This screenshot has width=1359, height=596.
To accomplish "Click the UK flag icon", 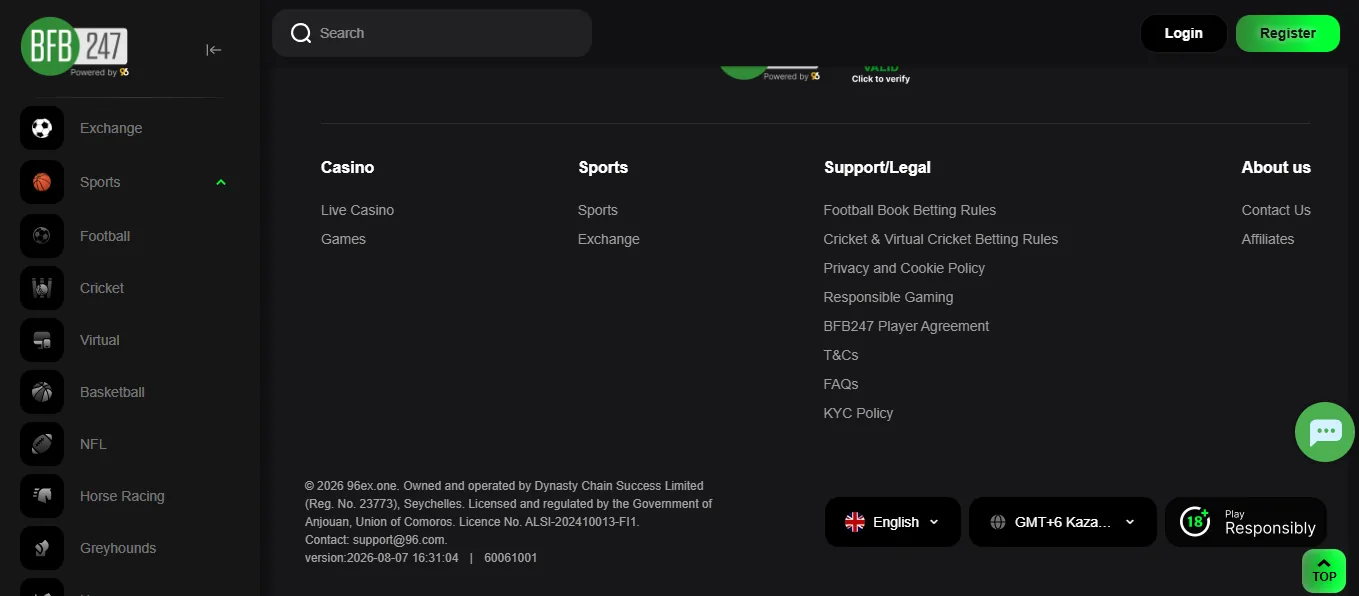I will [x=855, y=522].
